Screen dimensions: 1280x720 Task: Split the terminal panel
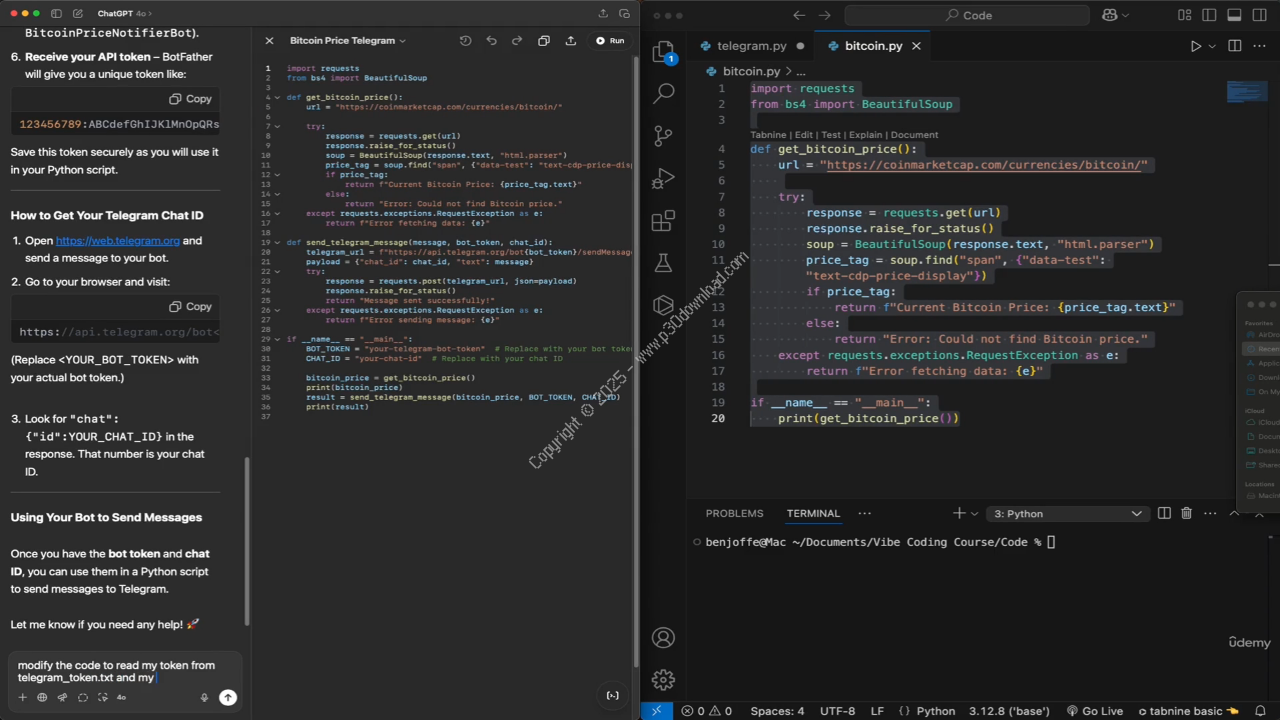tap(1164, 513)
